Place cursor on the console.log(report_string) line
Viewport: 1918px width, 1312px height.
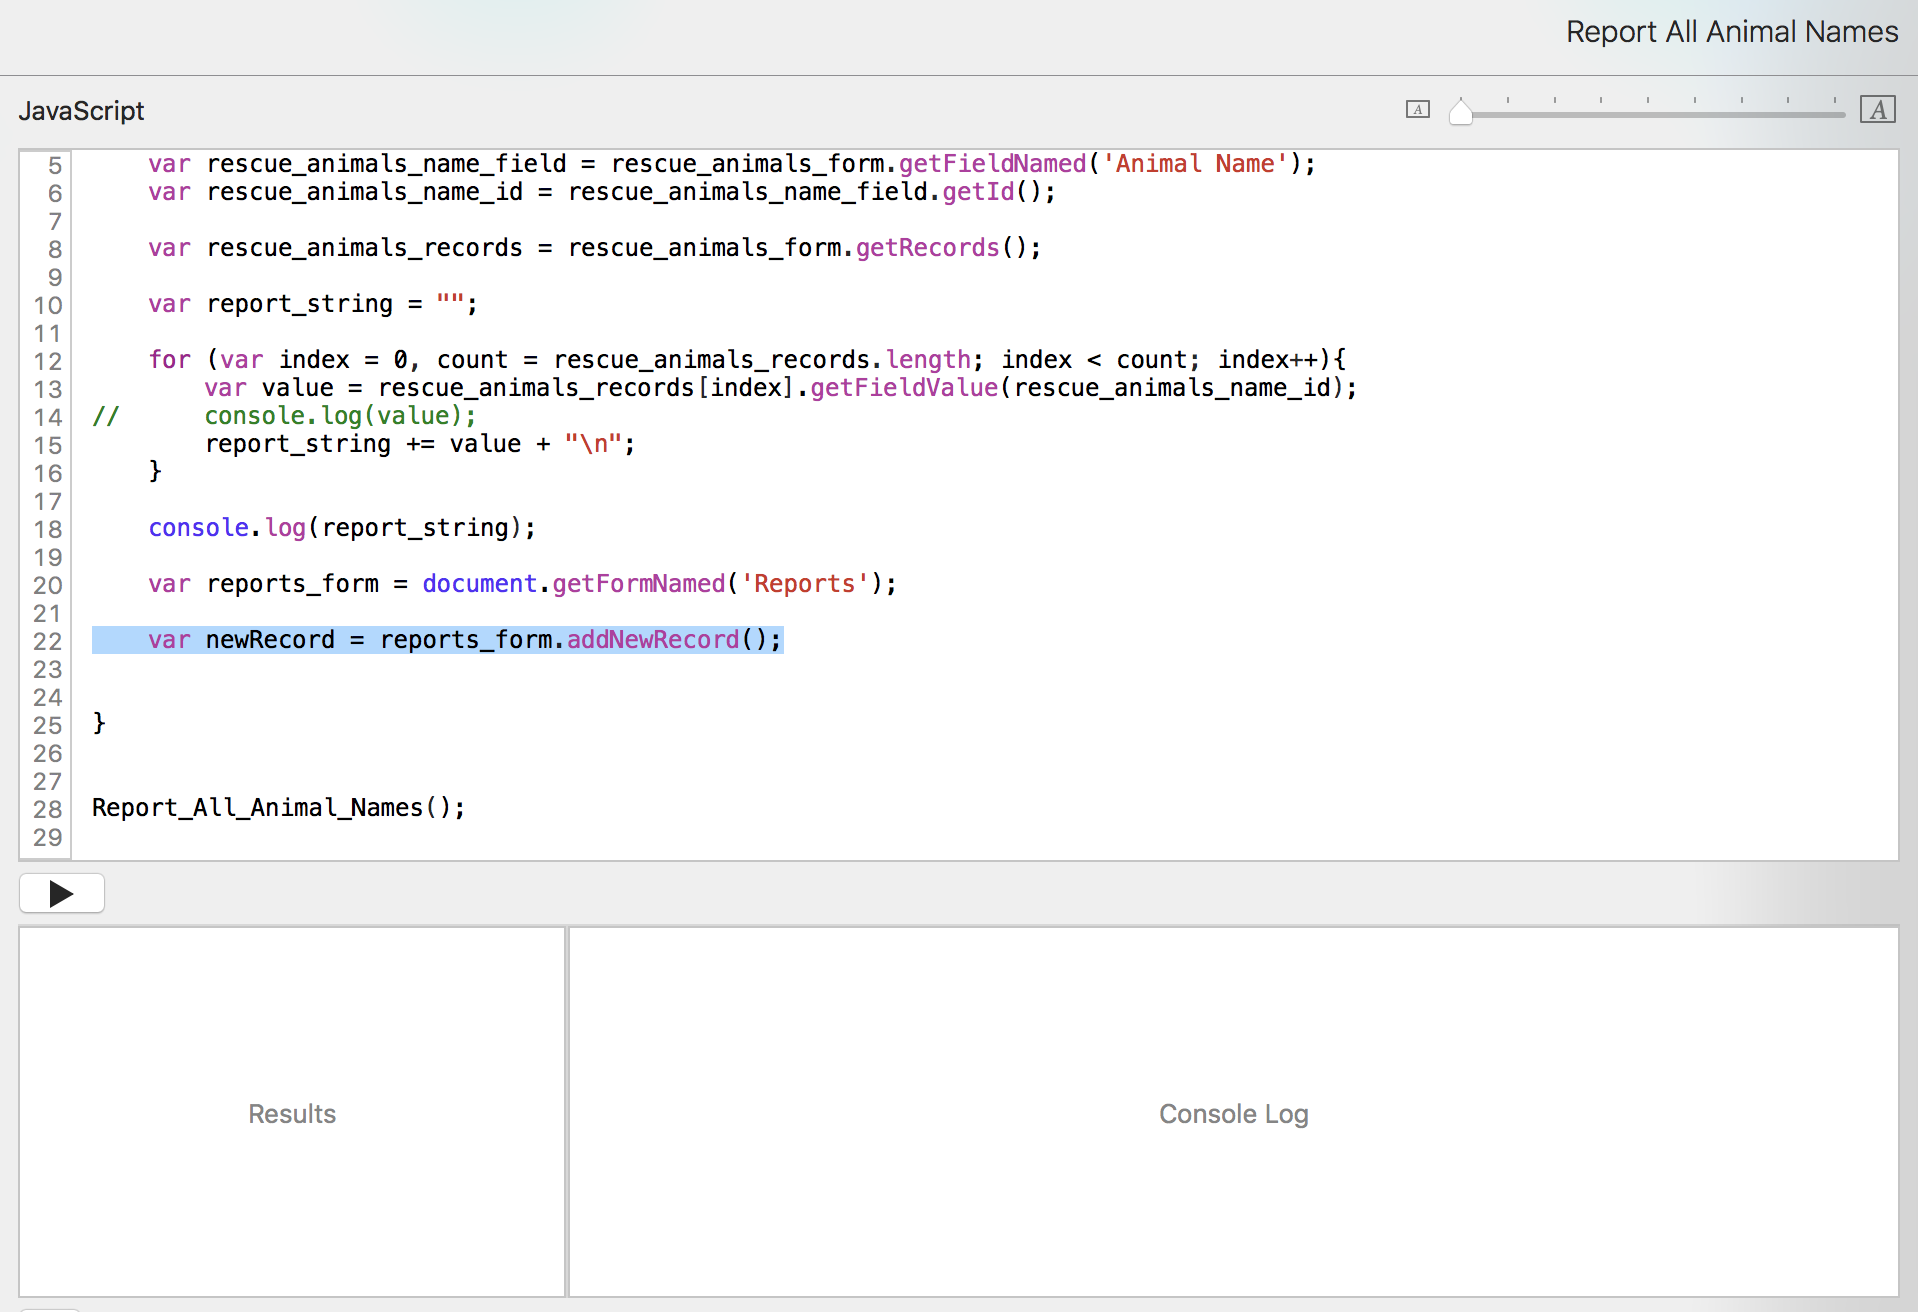tap(342, 528)
